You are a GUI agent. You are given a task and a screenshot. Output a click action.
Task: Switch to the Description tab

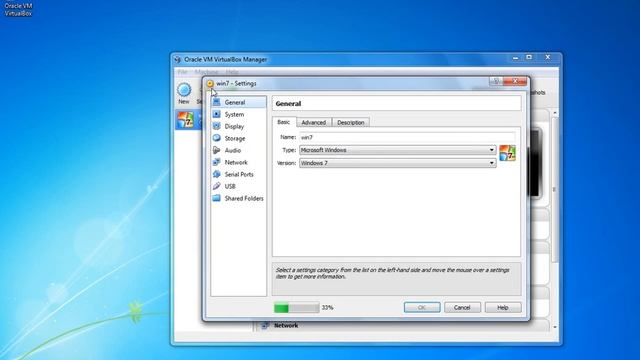point(351,122)
